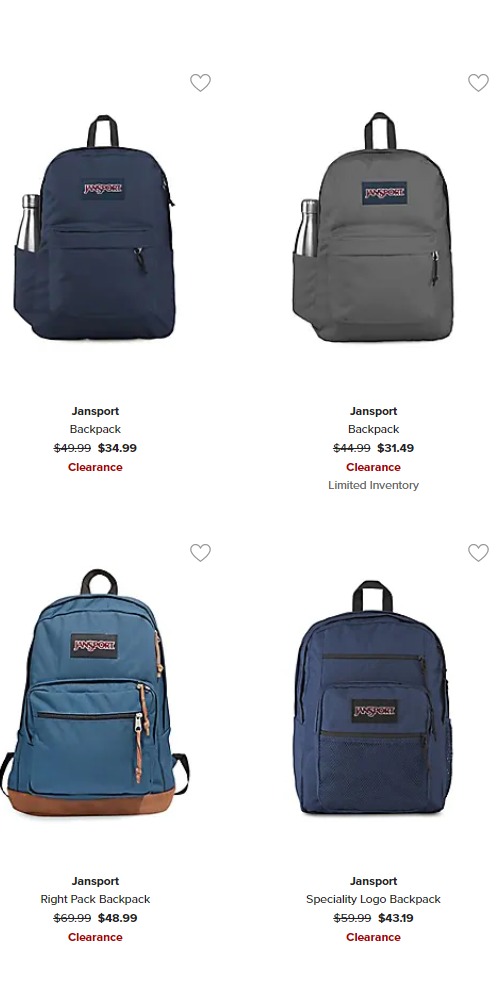499x987 pixels.
Task: Open the navy blue backpack product image
Action: (x=94, y=228)
